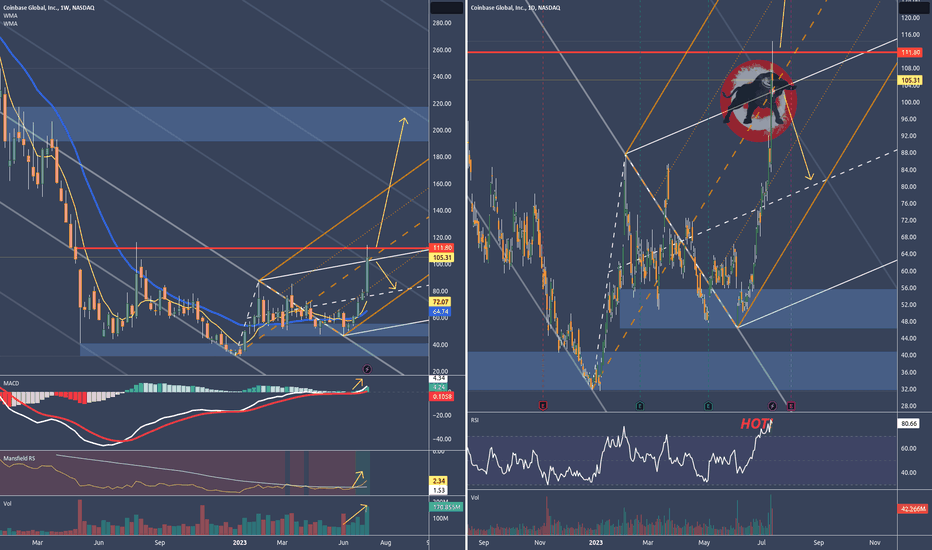Click the first WMA indicator label
The image size is (932, 550).
click(10, 16)
